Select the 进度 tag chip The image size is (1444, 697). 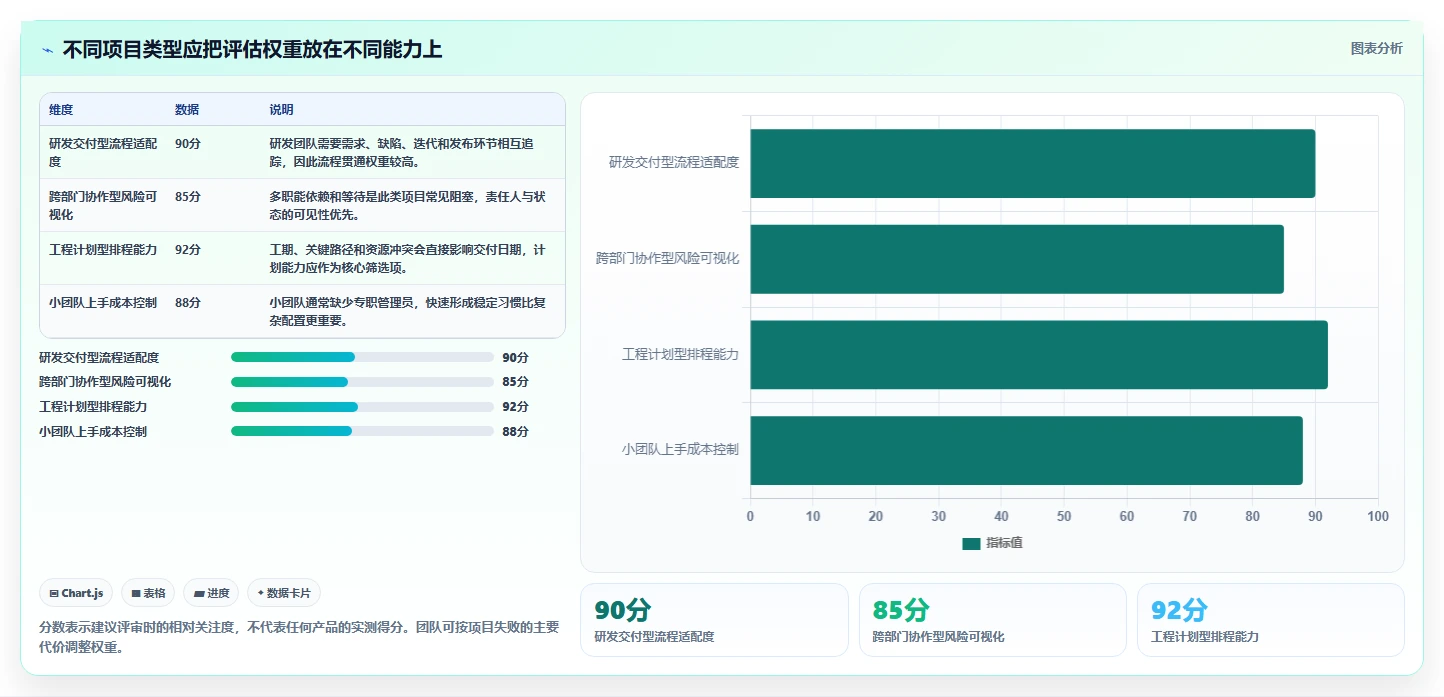point(211,593)
